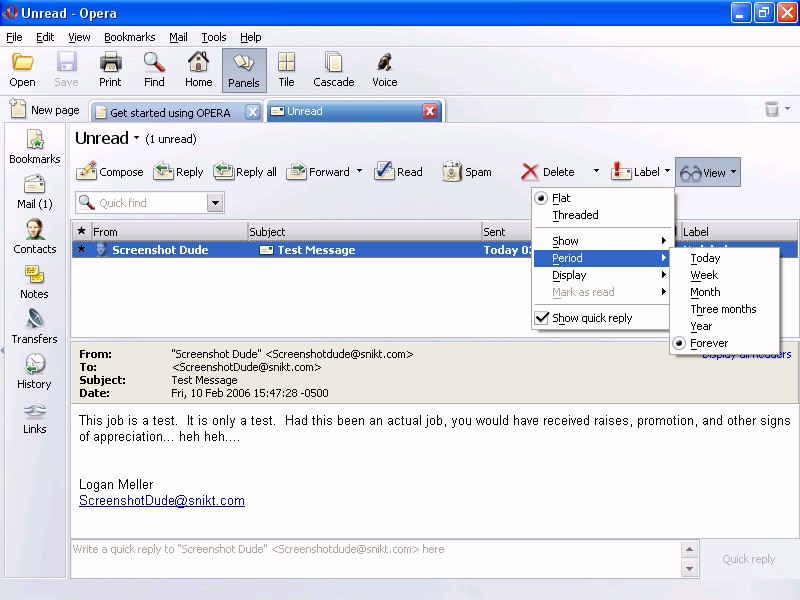Select the Today period option
The image size is (800, 600).
coord(705,258)
